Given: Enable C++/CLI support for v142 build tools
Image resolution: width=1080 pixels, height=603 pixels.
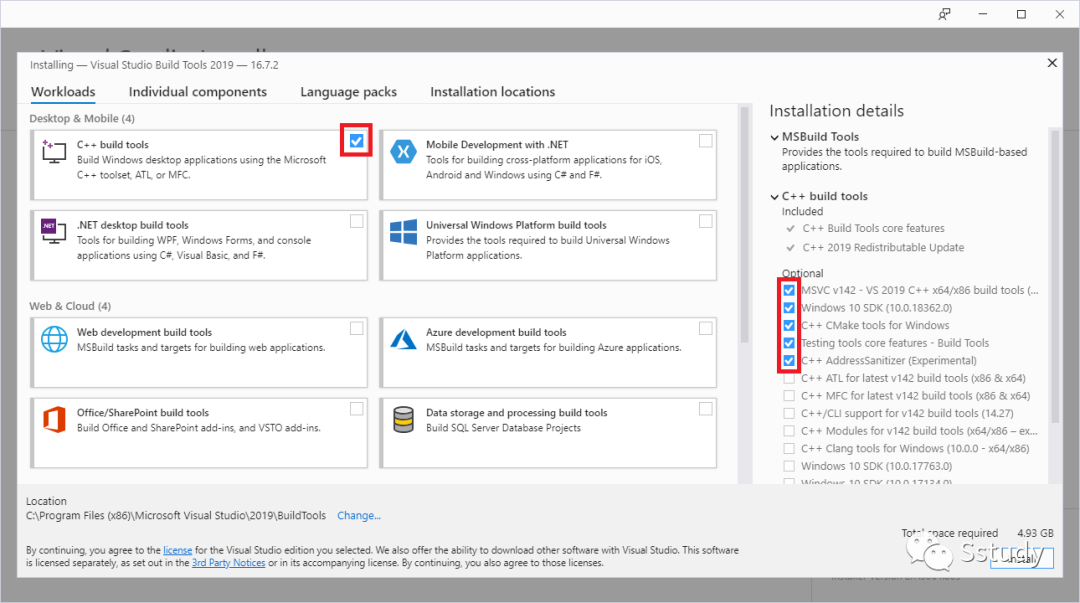Looking at the screenshot, I should [x=789, y=413].
